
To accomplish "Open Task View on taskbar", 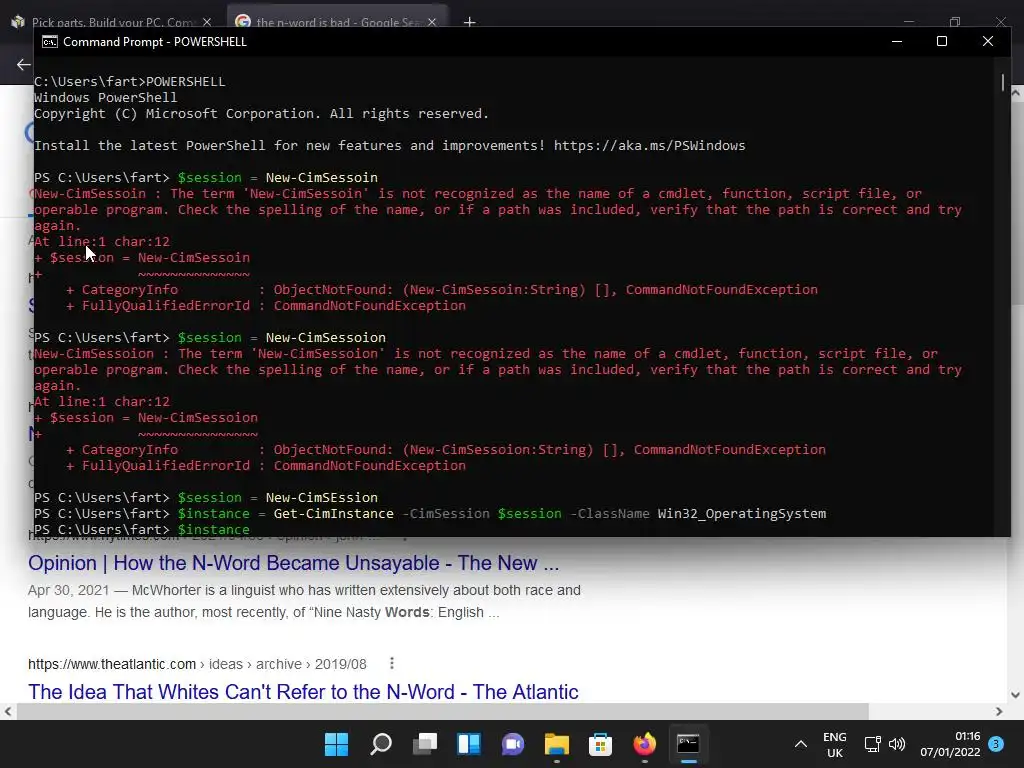I will (424, 744).
